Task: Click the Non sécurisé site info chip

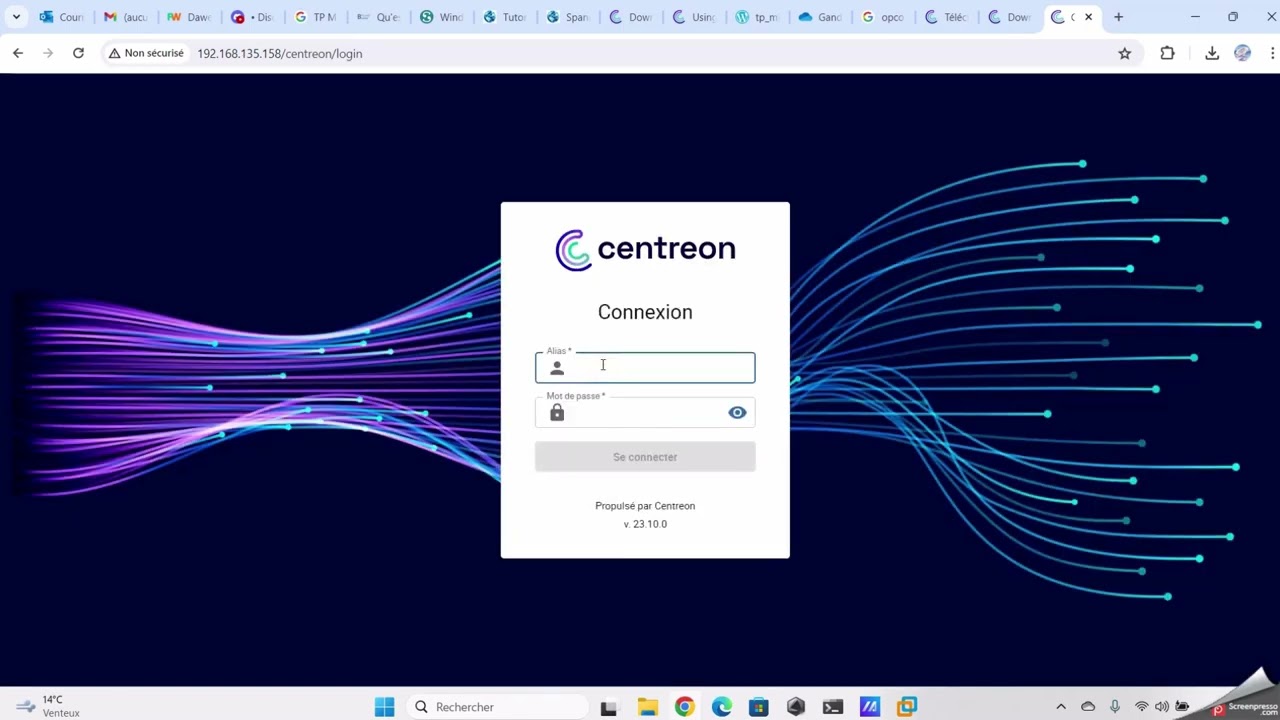Action: click(x=146, y=53)
